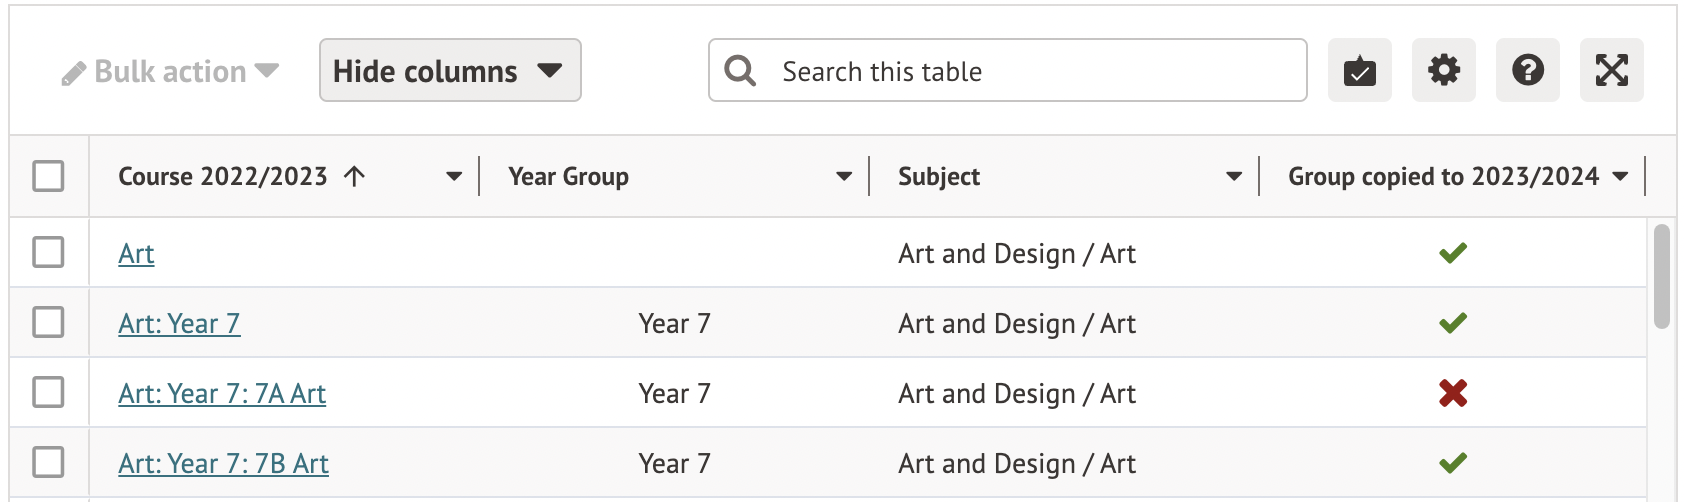Click the red cross for 7A Art
The height and width of the screenshot is (502, 1684).
(1453, 393)
